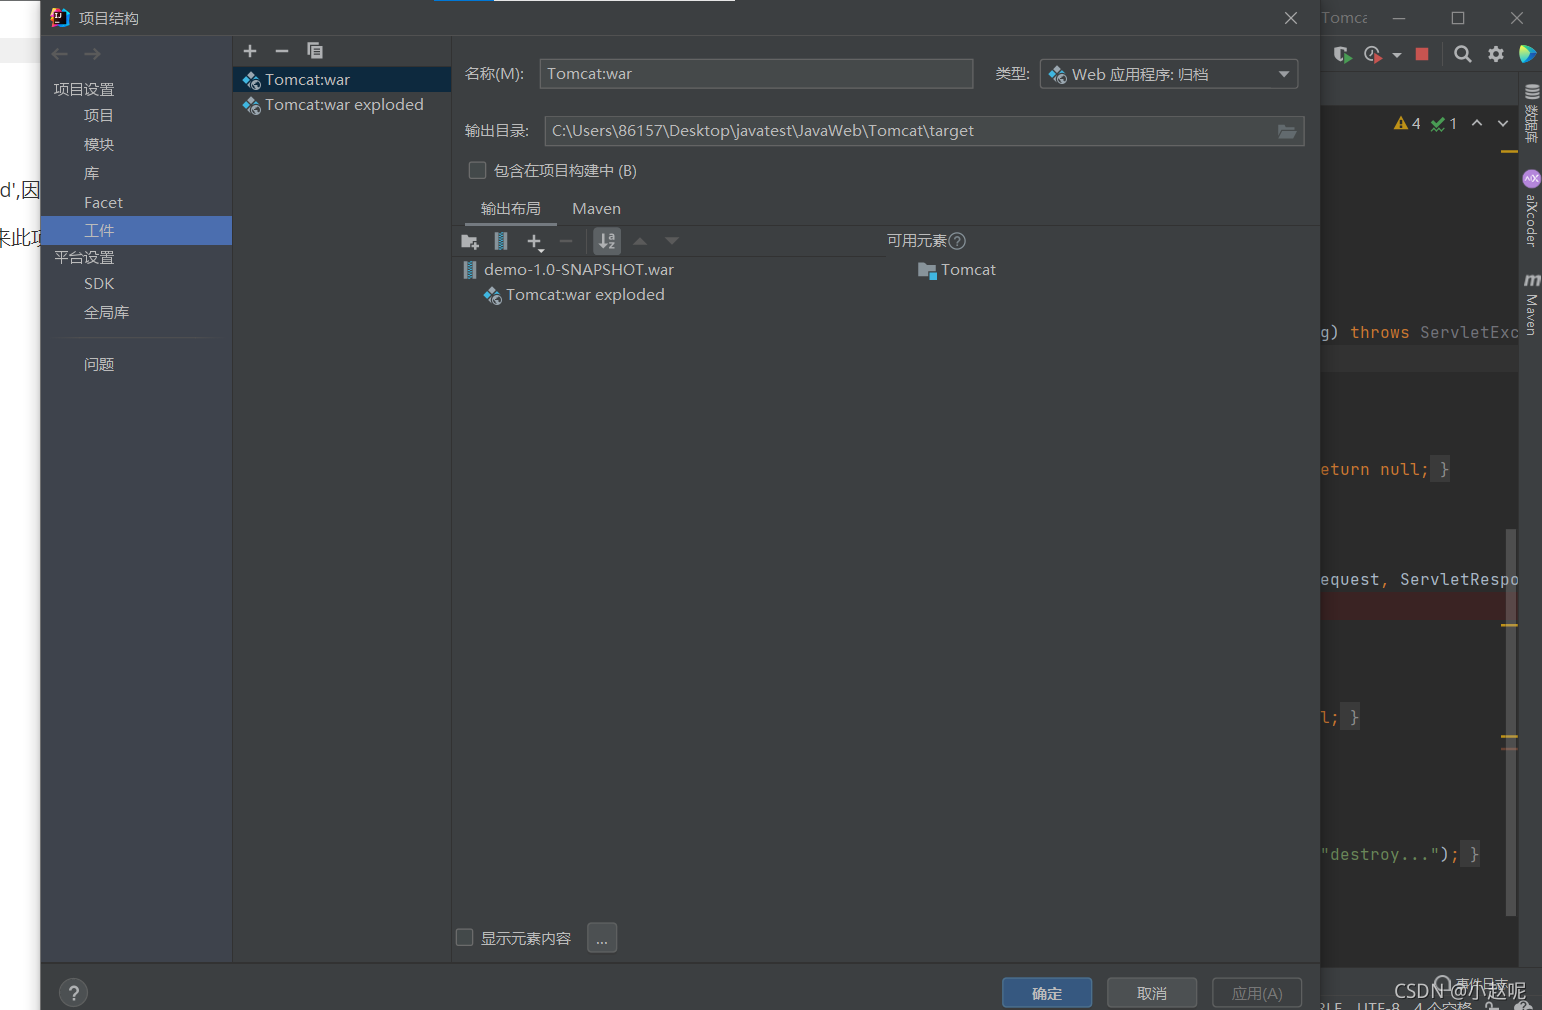Screen dimensions: 1542x1010
Task: Move output element down
Action: (672, 241)
